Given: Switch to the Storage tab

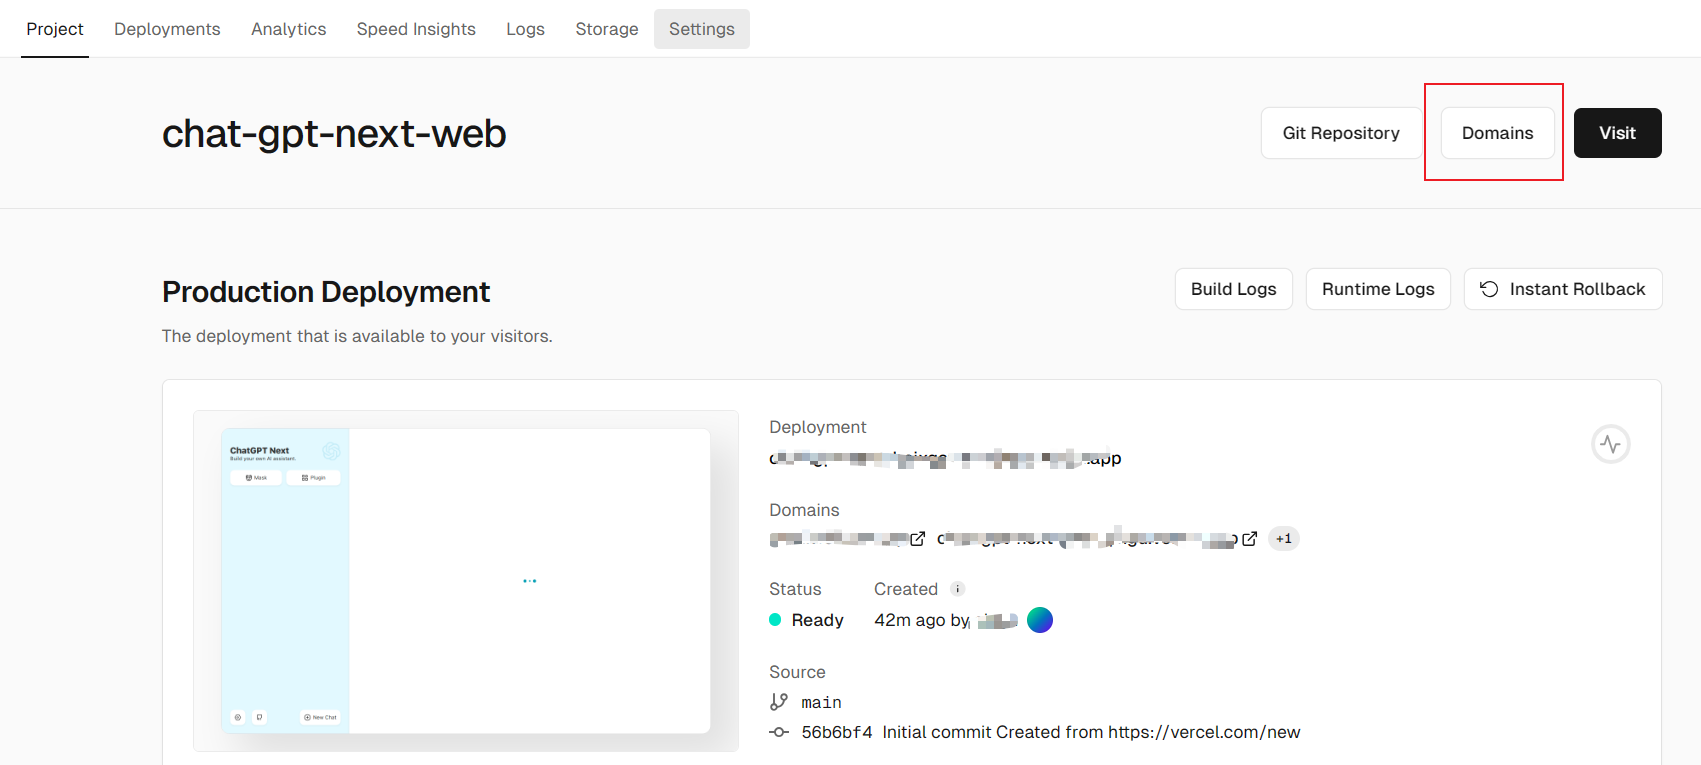Looking at the screenshot, I should [607, 29].
